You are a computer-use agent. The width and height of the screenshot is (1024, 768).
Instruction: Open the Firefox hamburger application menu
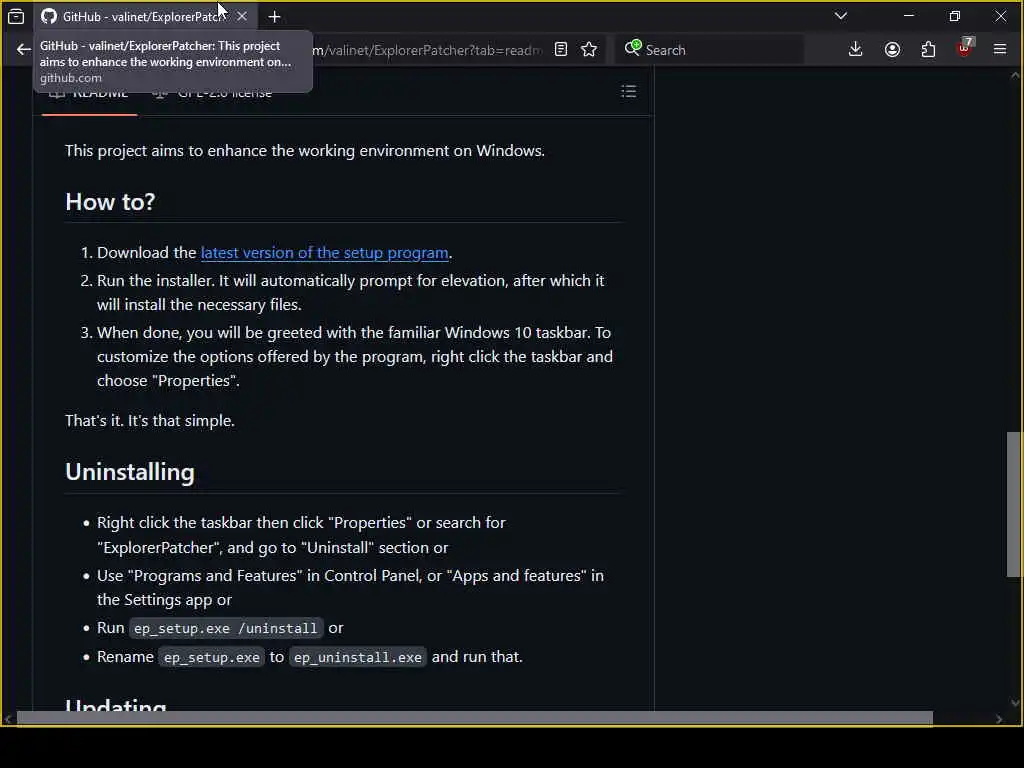coord(1000,50)
